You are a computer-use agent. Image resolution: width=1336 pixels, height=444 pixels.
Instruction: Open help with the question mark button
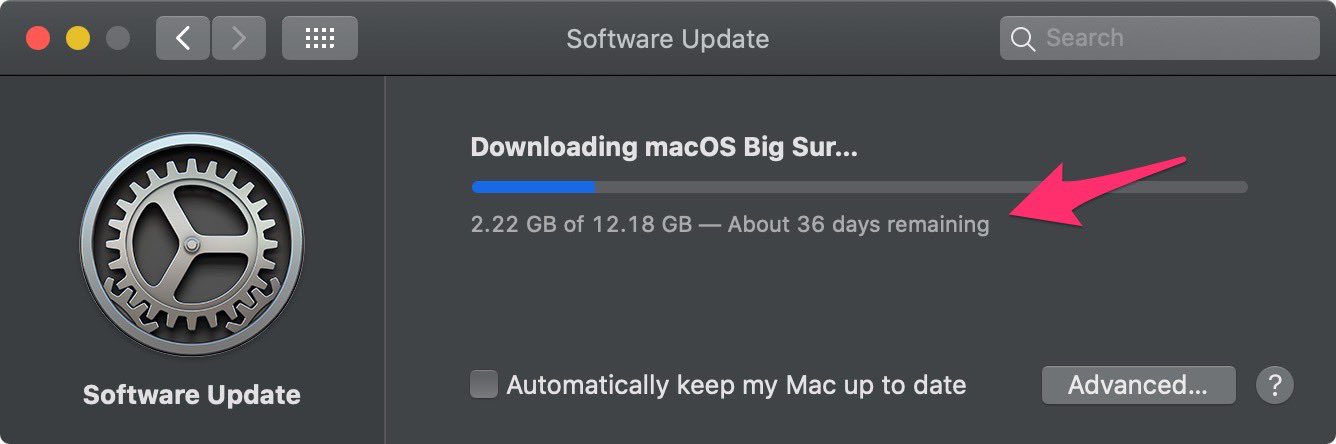1274,385
